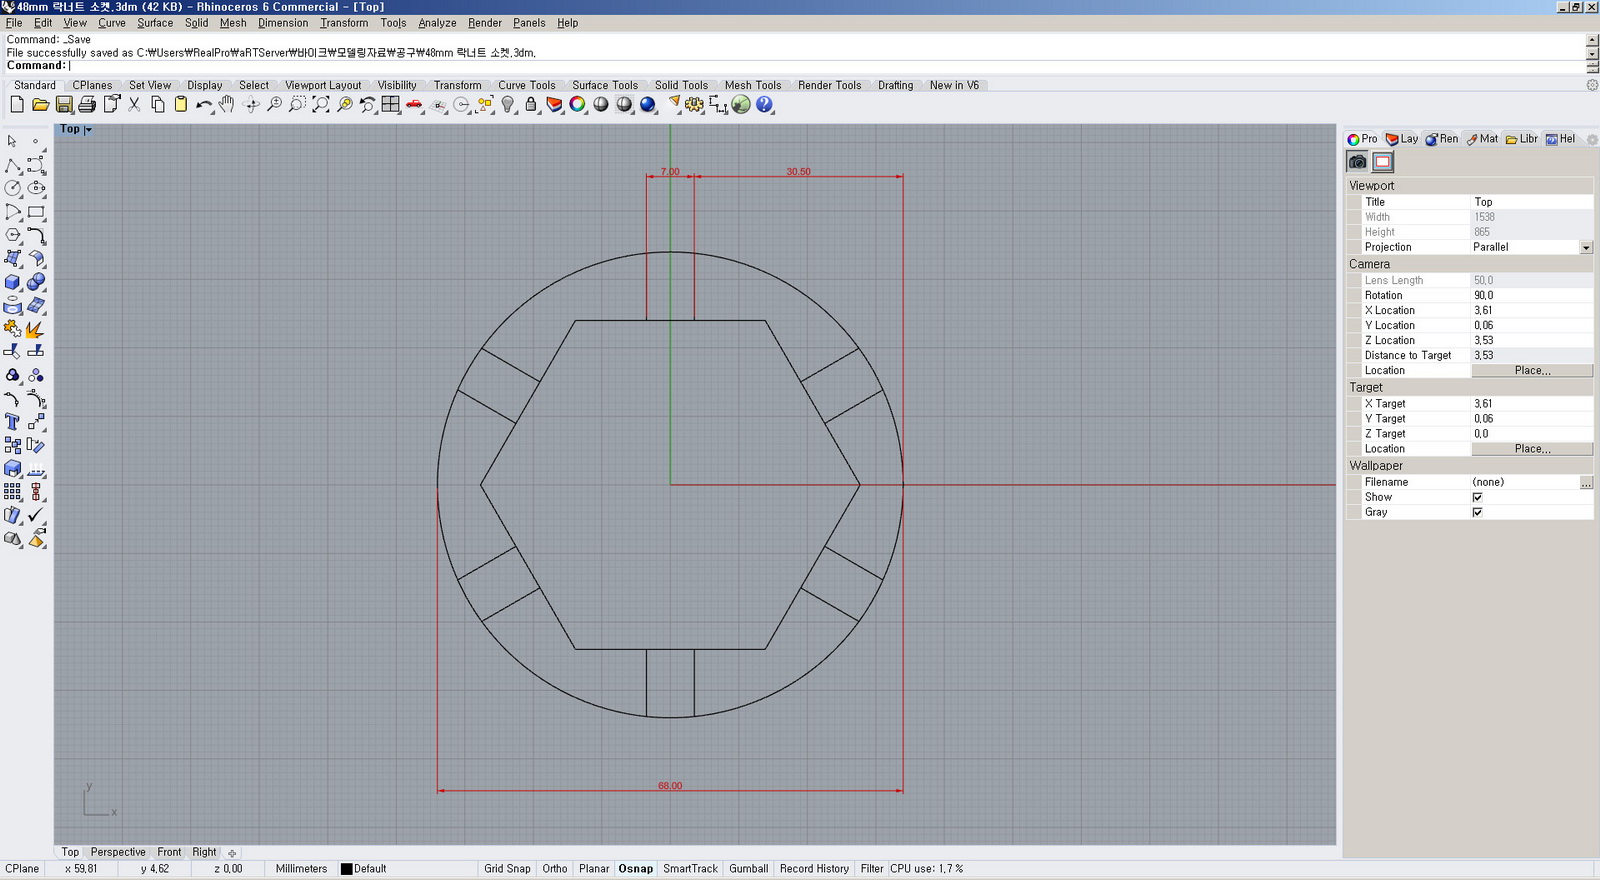
Task: Disable Osnap in status bar
Action: [x=636, y=869]
